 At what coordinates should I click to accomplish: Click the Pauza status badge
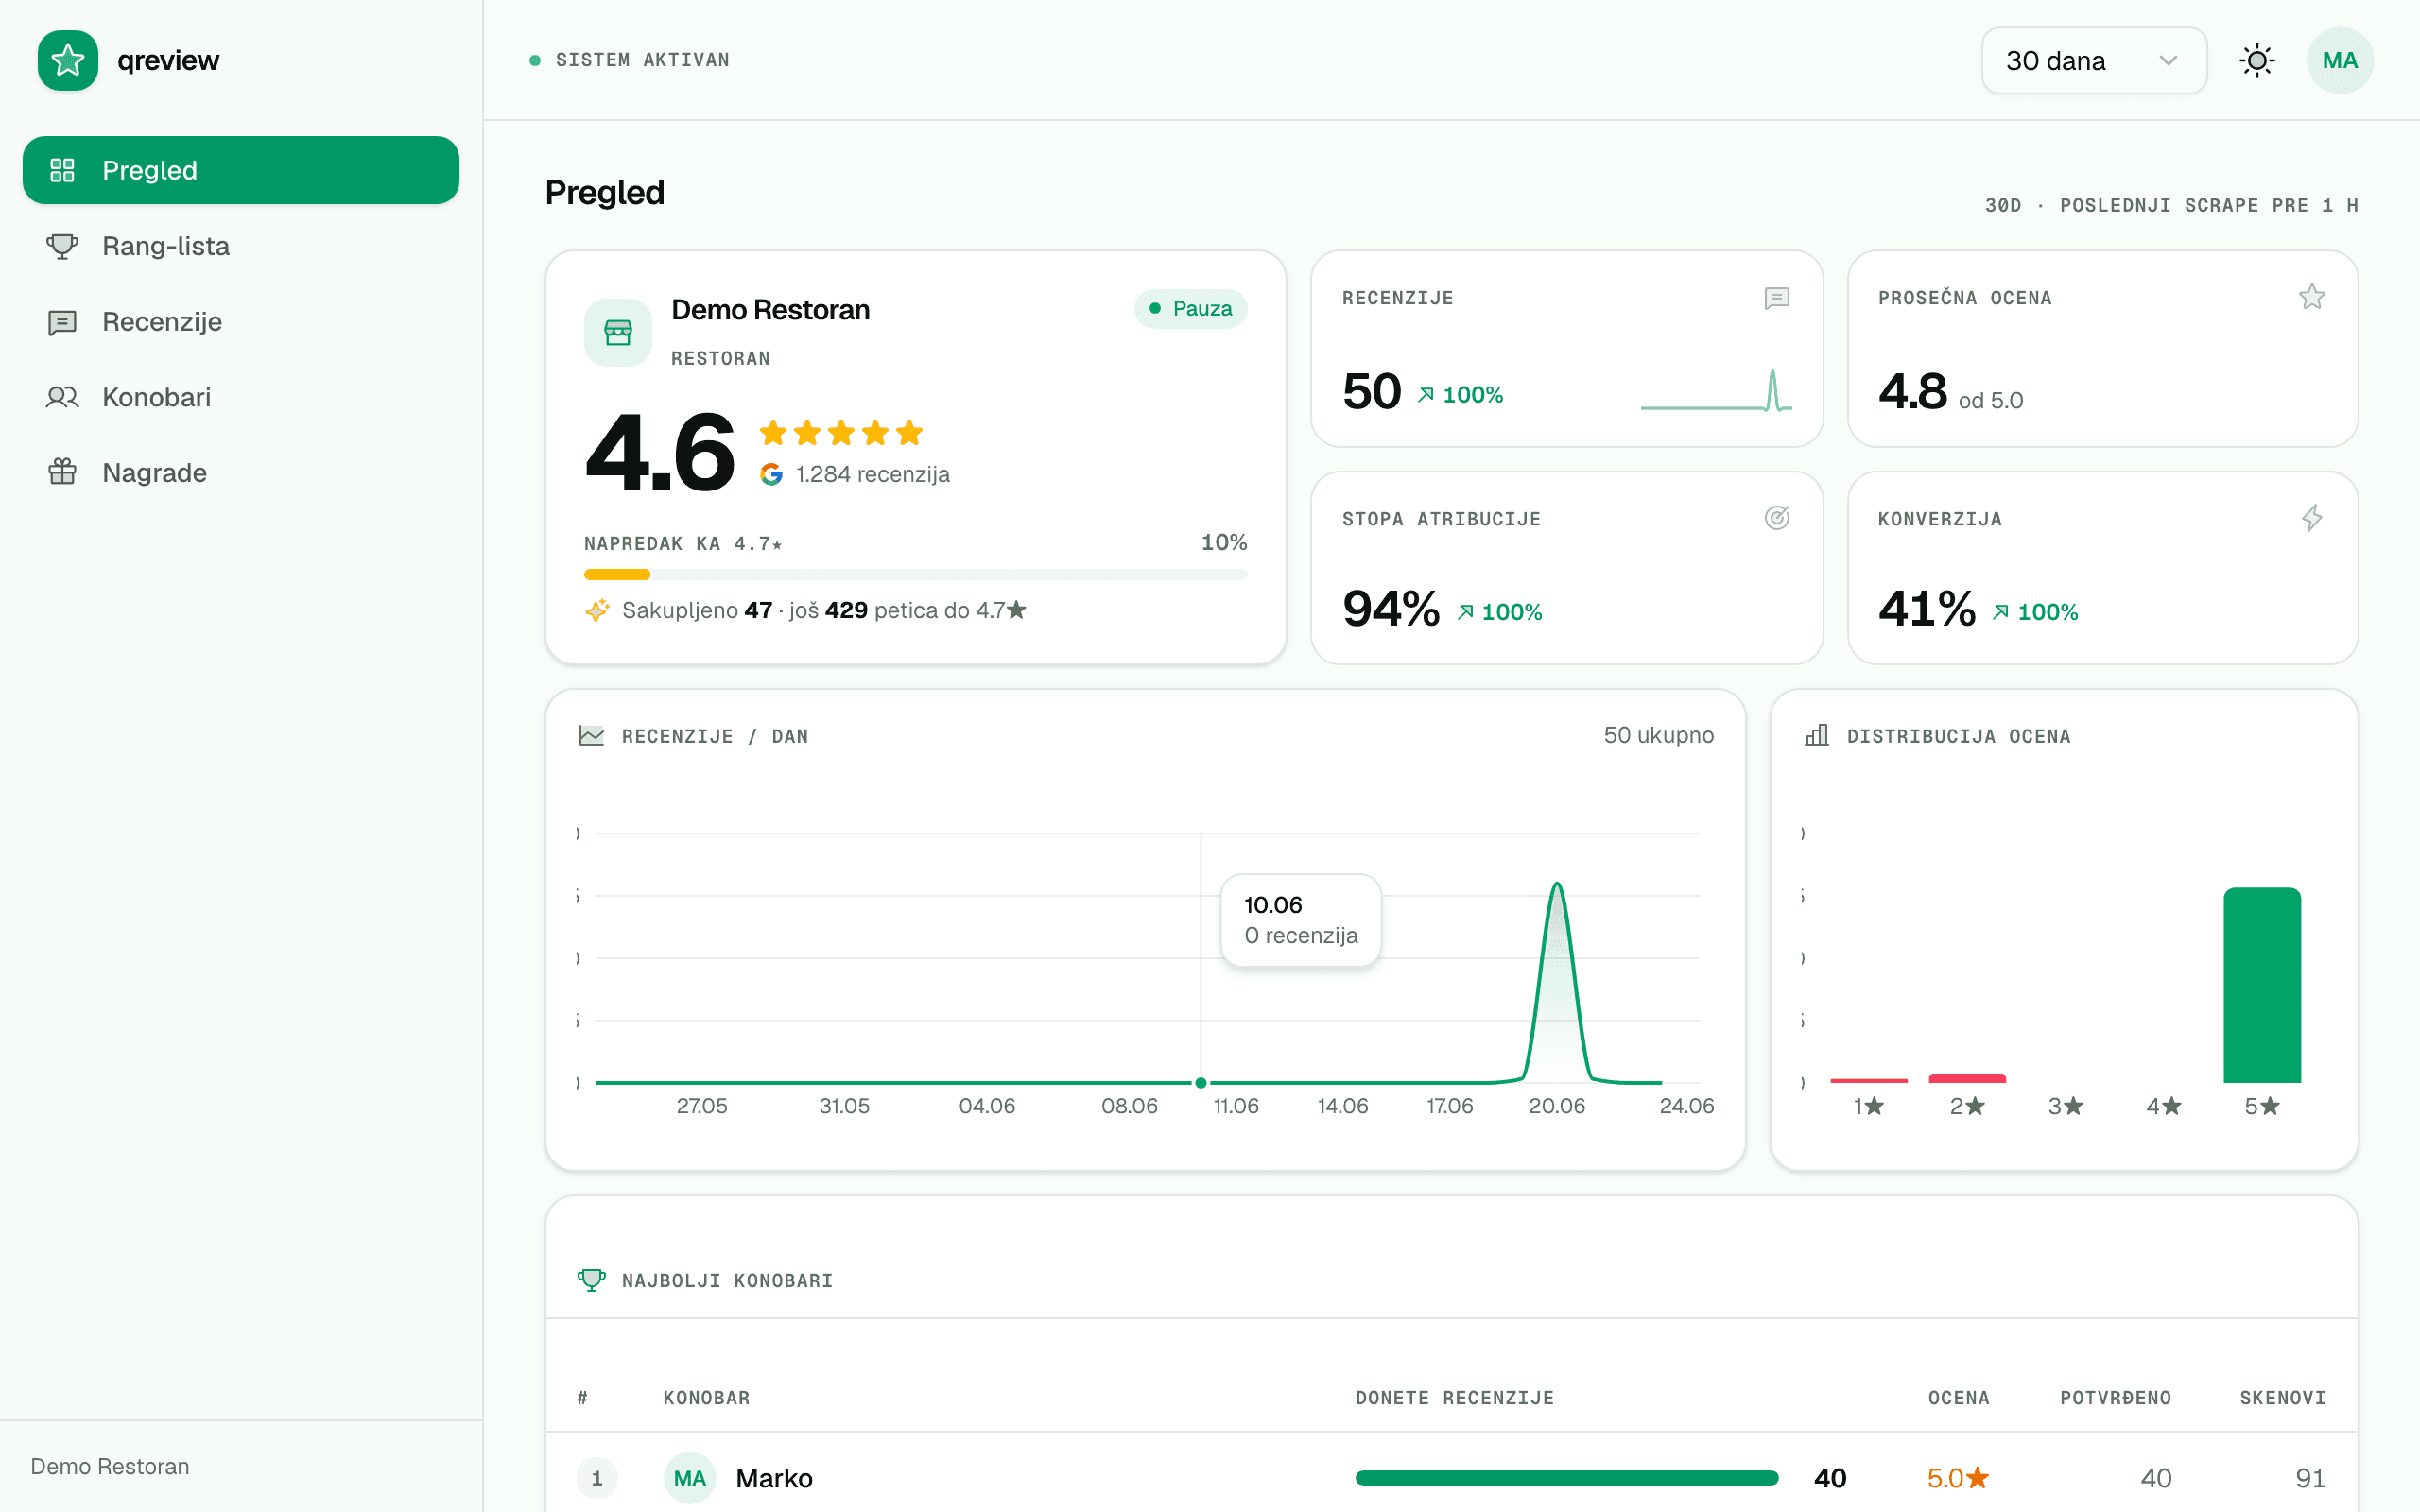(1190, 309)
